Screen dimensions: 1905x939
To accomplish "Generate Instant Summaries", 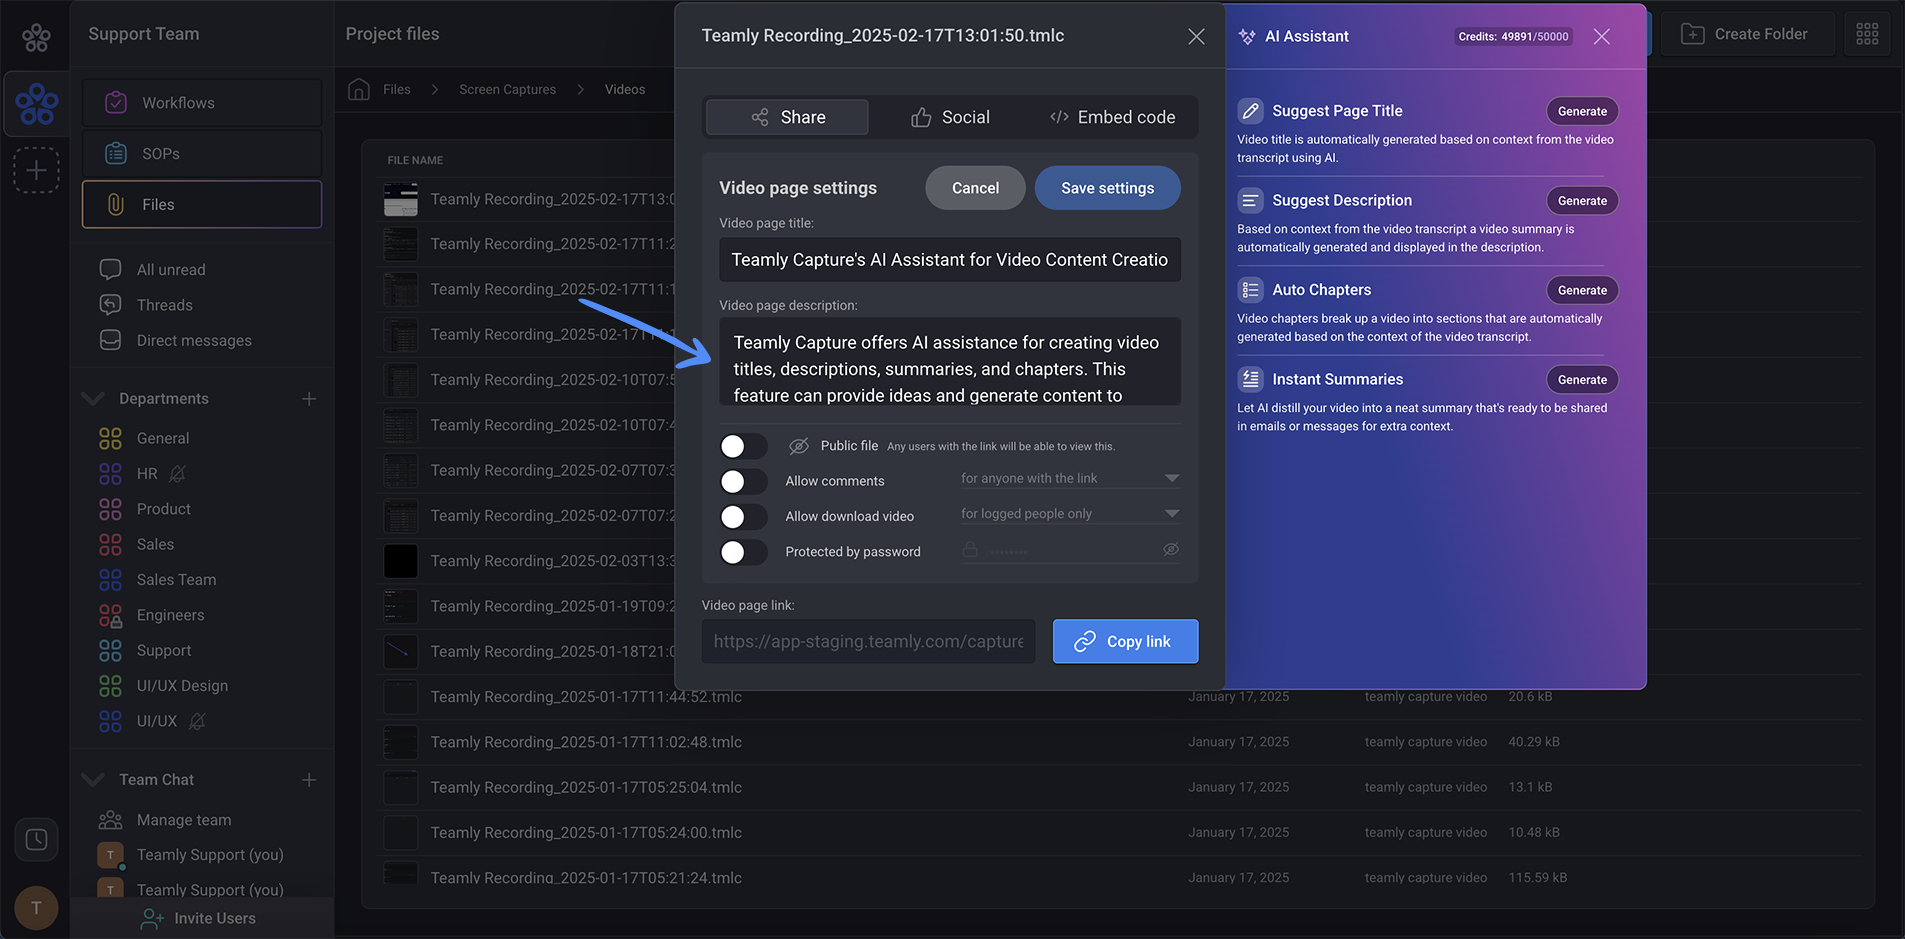I will click(x=1582, y=380).
